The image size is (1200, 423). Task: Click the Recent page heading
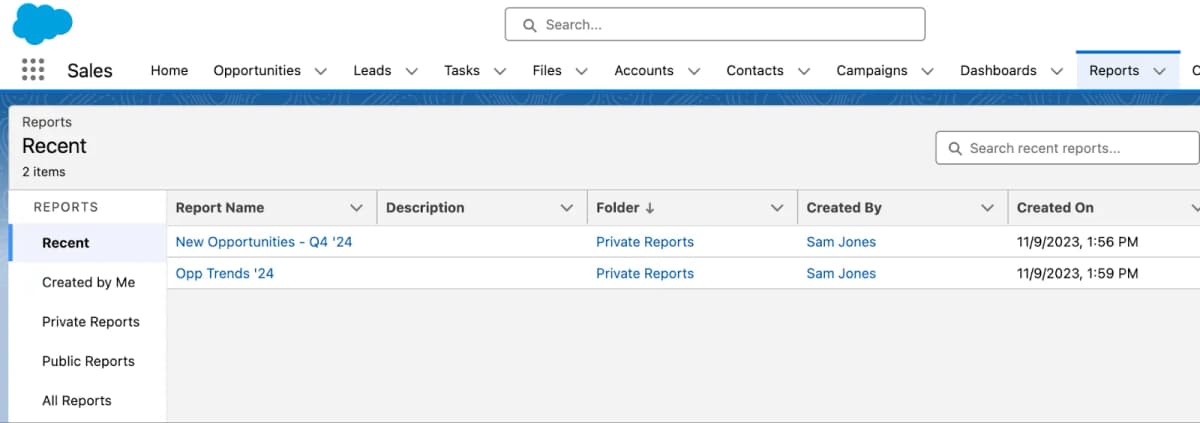tap(54, 146)
